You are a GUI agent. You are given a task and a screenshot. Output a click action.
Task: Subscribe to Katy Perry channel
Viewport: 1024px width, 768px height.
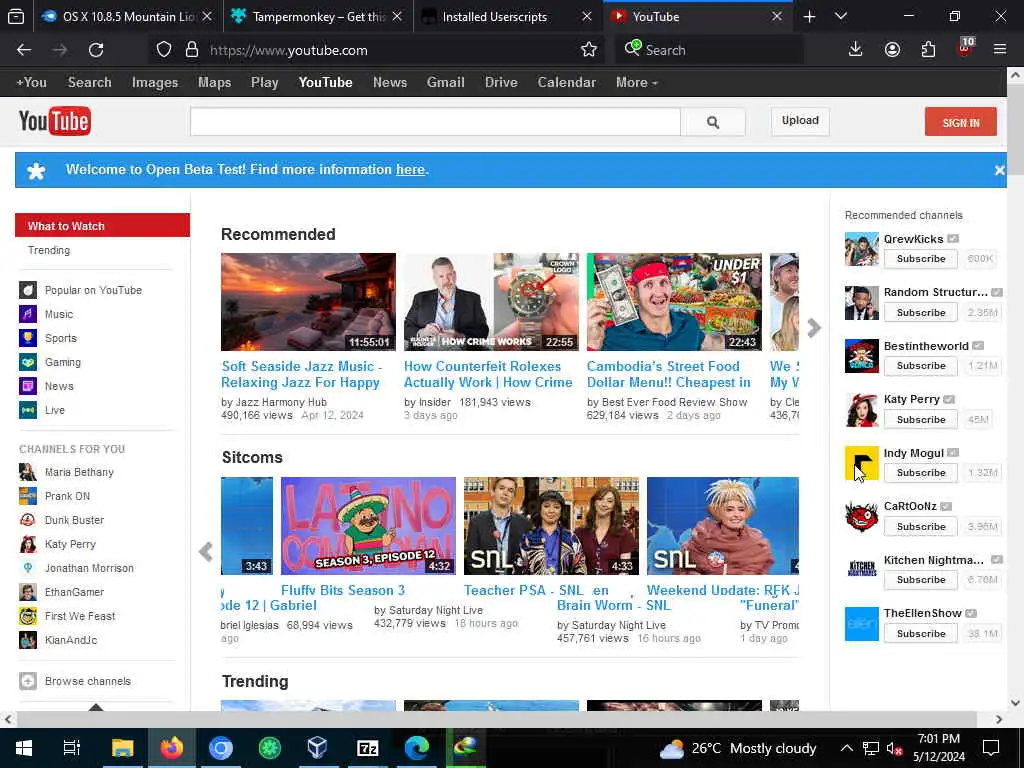(x=921, y=419)
